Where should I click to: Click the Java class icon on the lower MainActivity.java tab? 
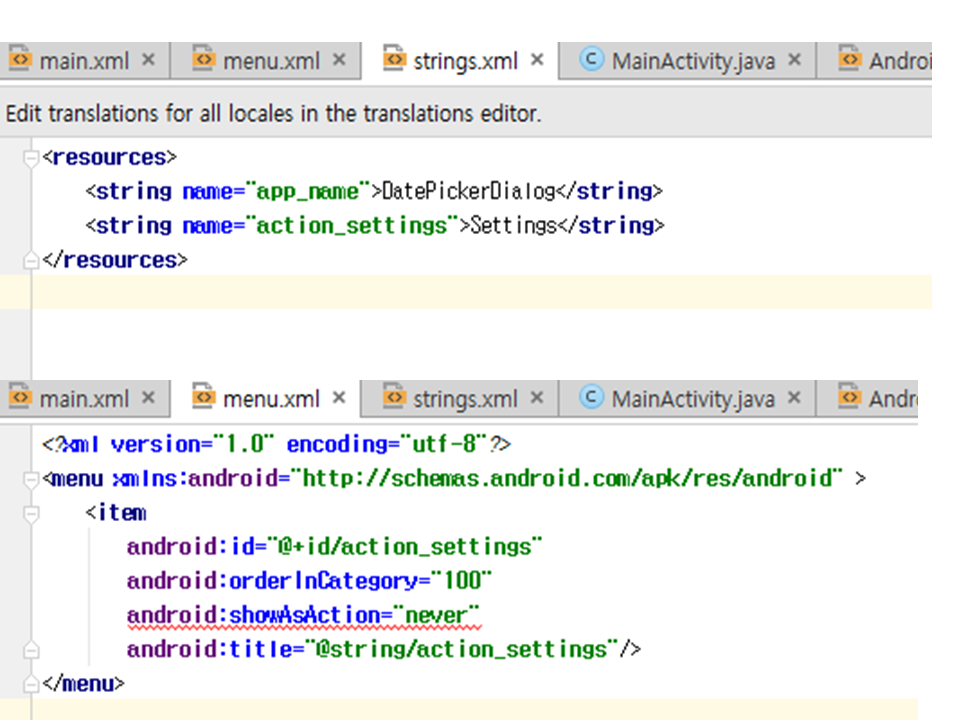[x=592, y=398]
